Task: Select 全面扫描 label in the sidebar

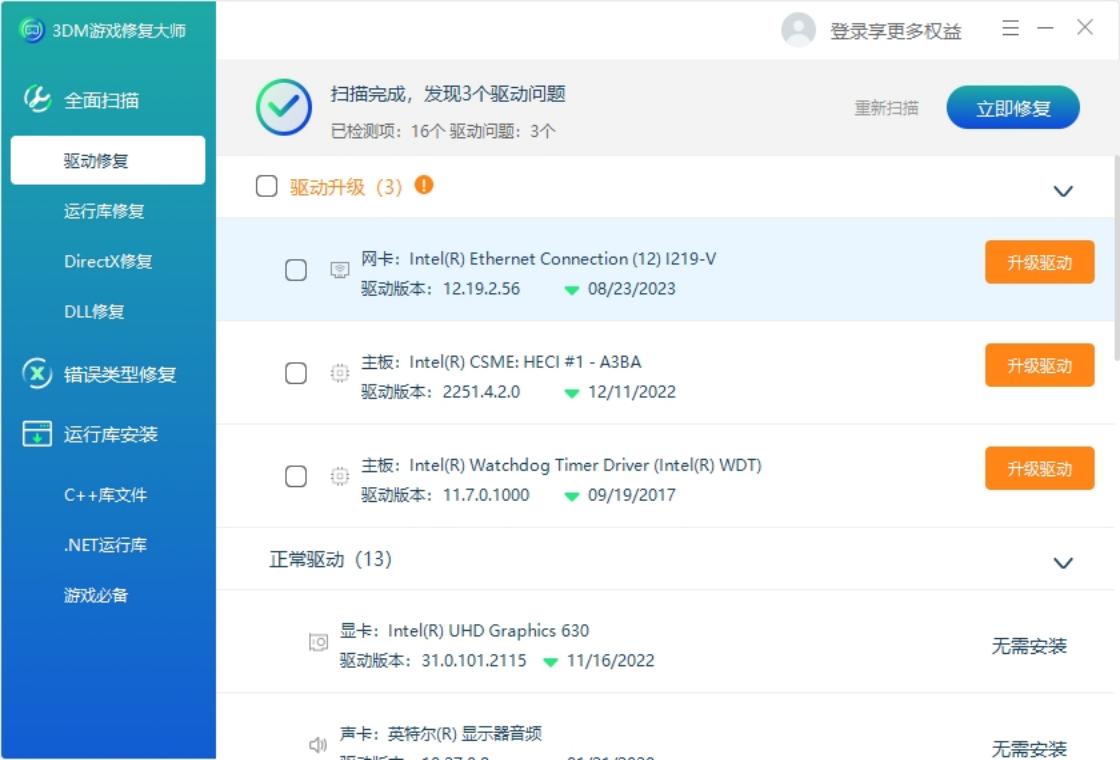Action: [101, 100]
